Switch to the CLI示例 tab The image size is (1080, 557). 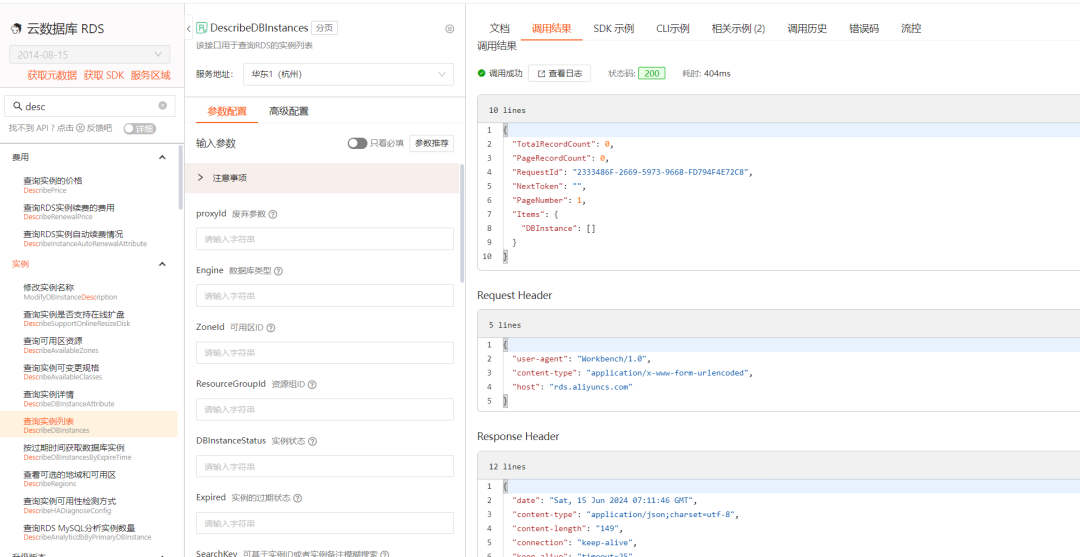pyautogui.click(x=672, y=29)
